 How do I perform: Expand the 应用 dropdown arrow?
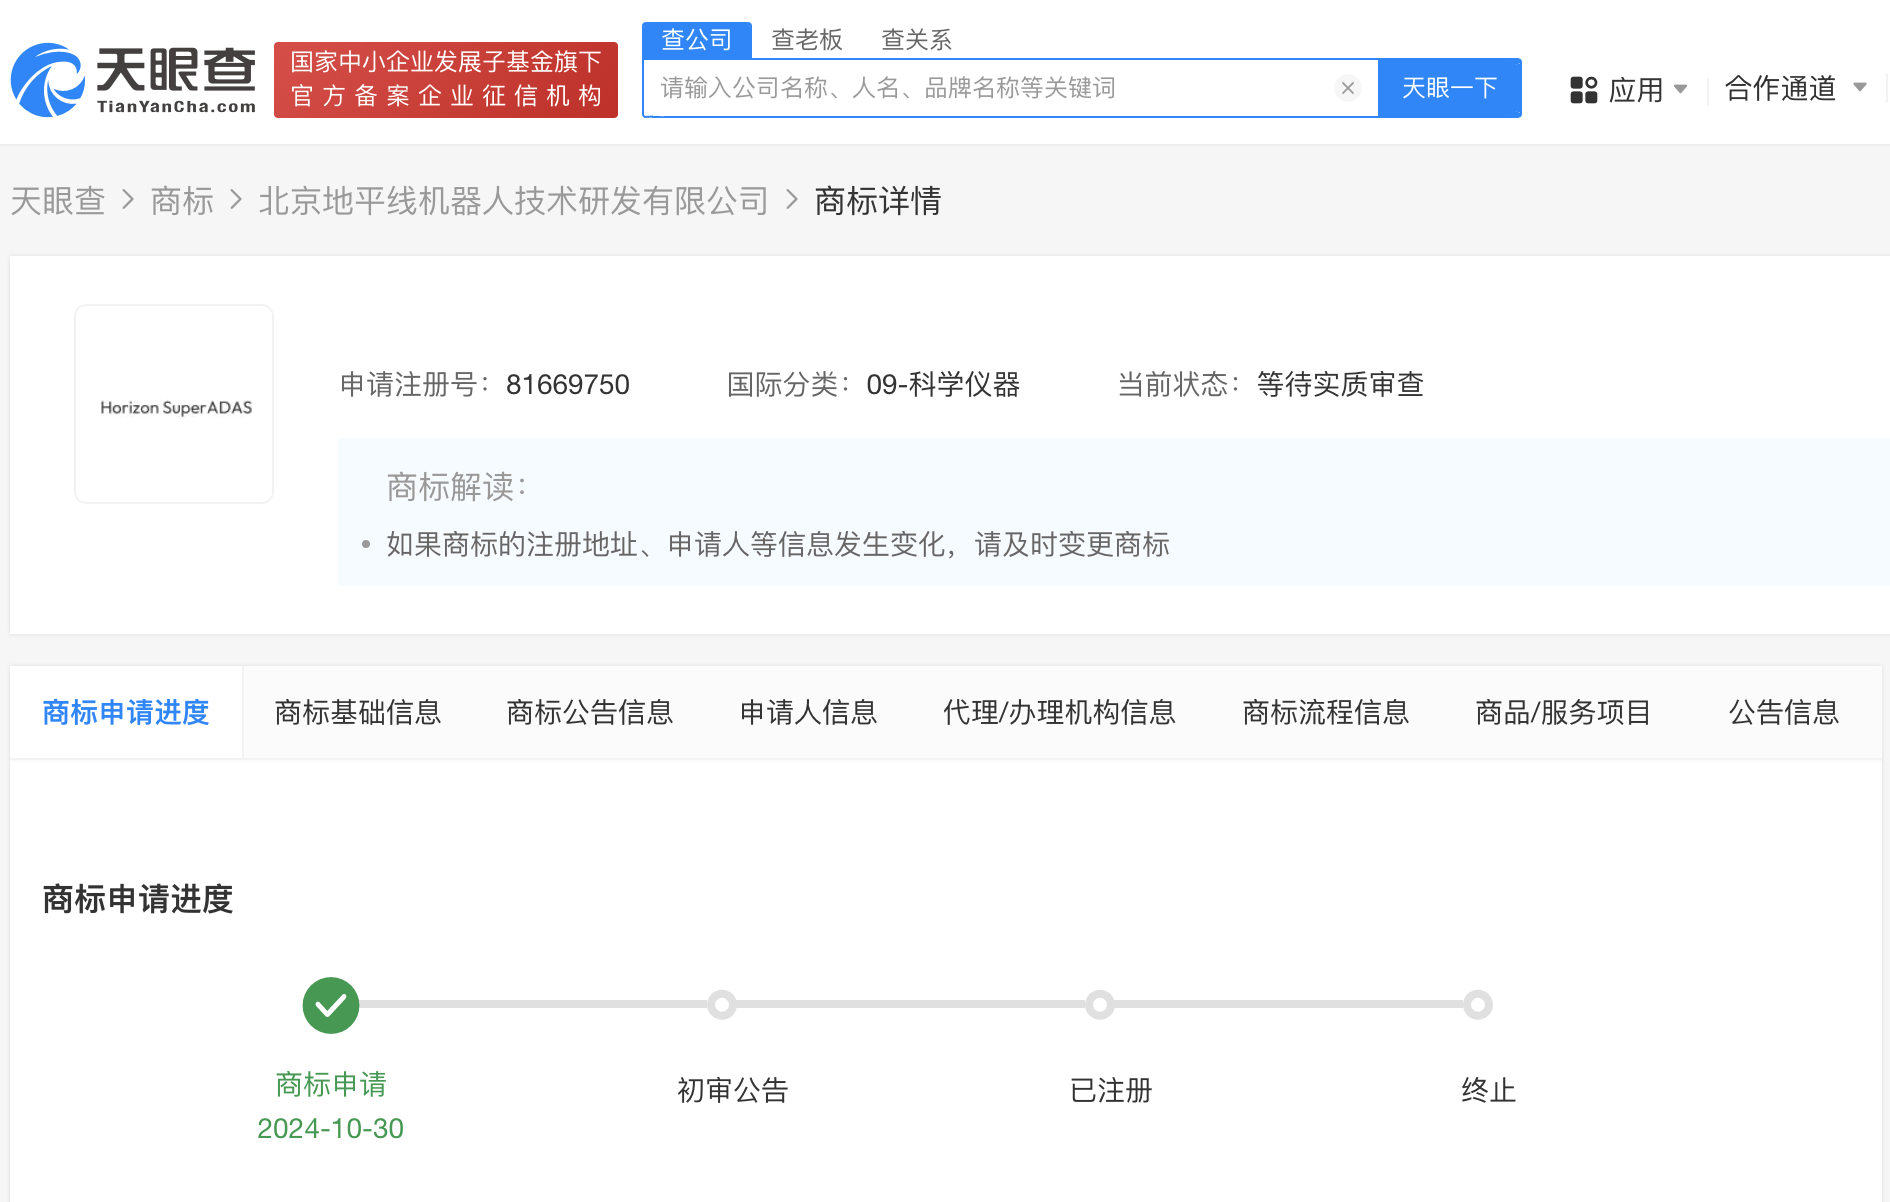coord(1680,89)
